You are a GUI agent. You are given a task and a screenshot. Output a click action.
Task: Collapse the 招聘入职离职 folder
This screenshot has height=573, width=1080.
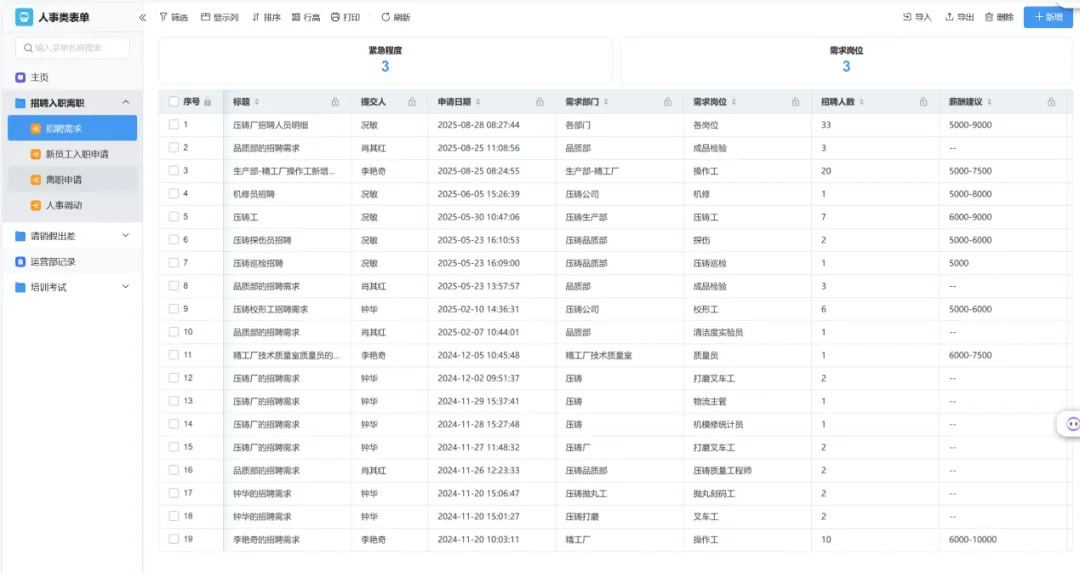coord(125,102)
